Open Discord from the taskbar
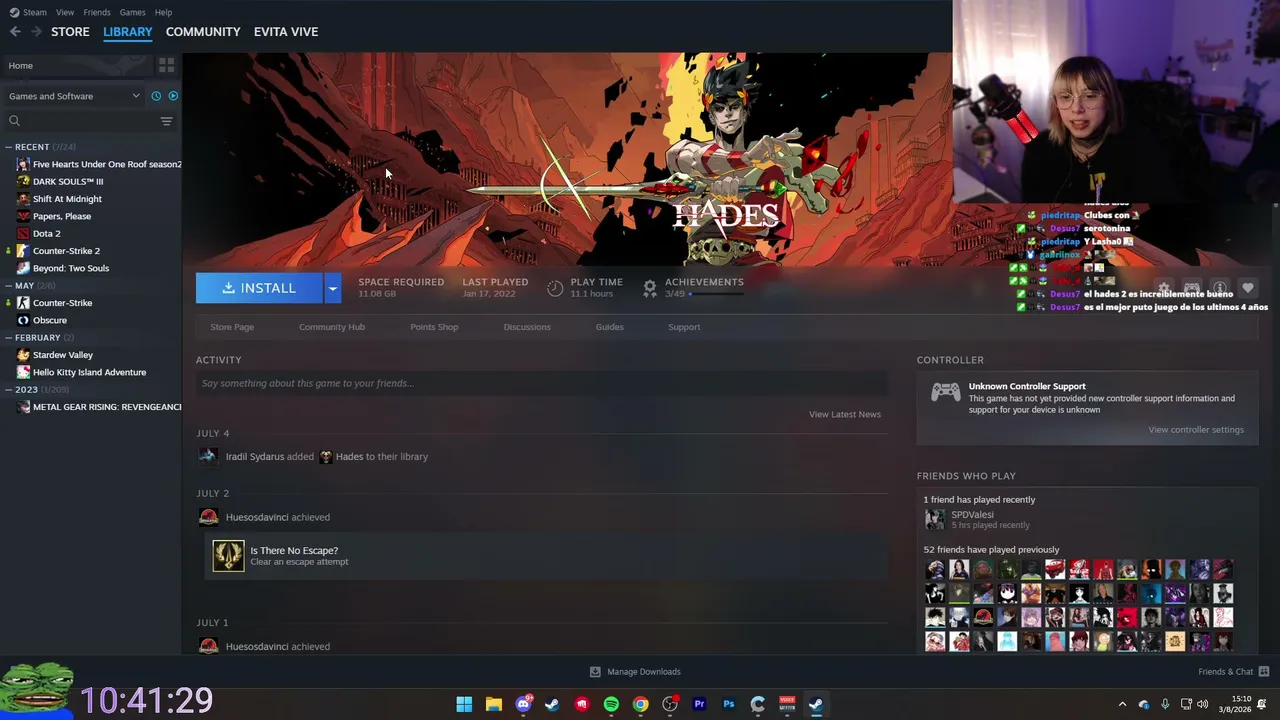Image resolution: width=1280 pixels, height=720 pixels. tap(523, 704)
